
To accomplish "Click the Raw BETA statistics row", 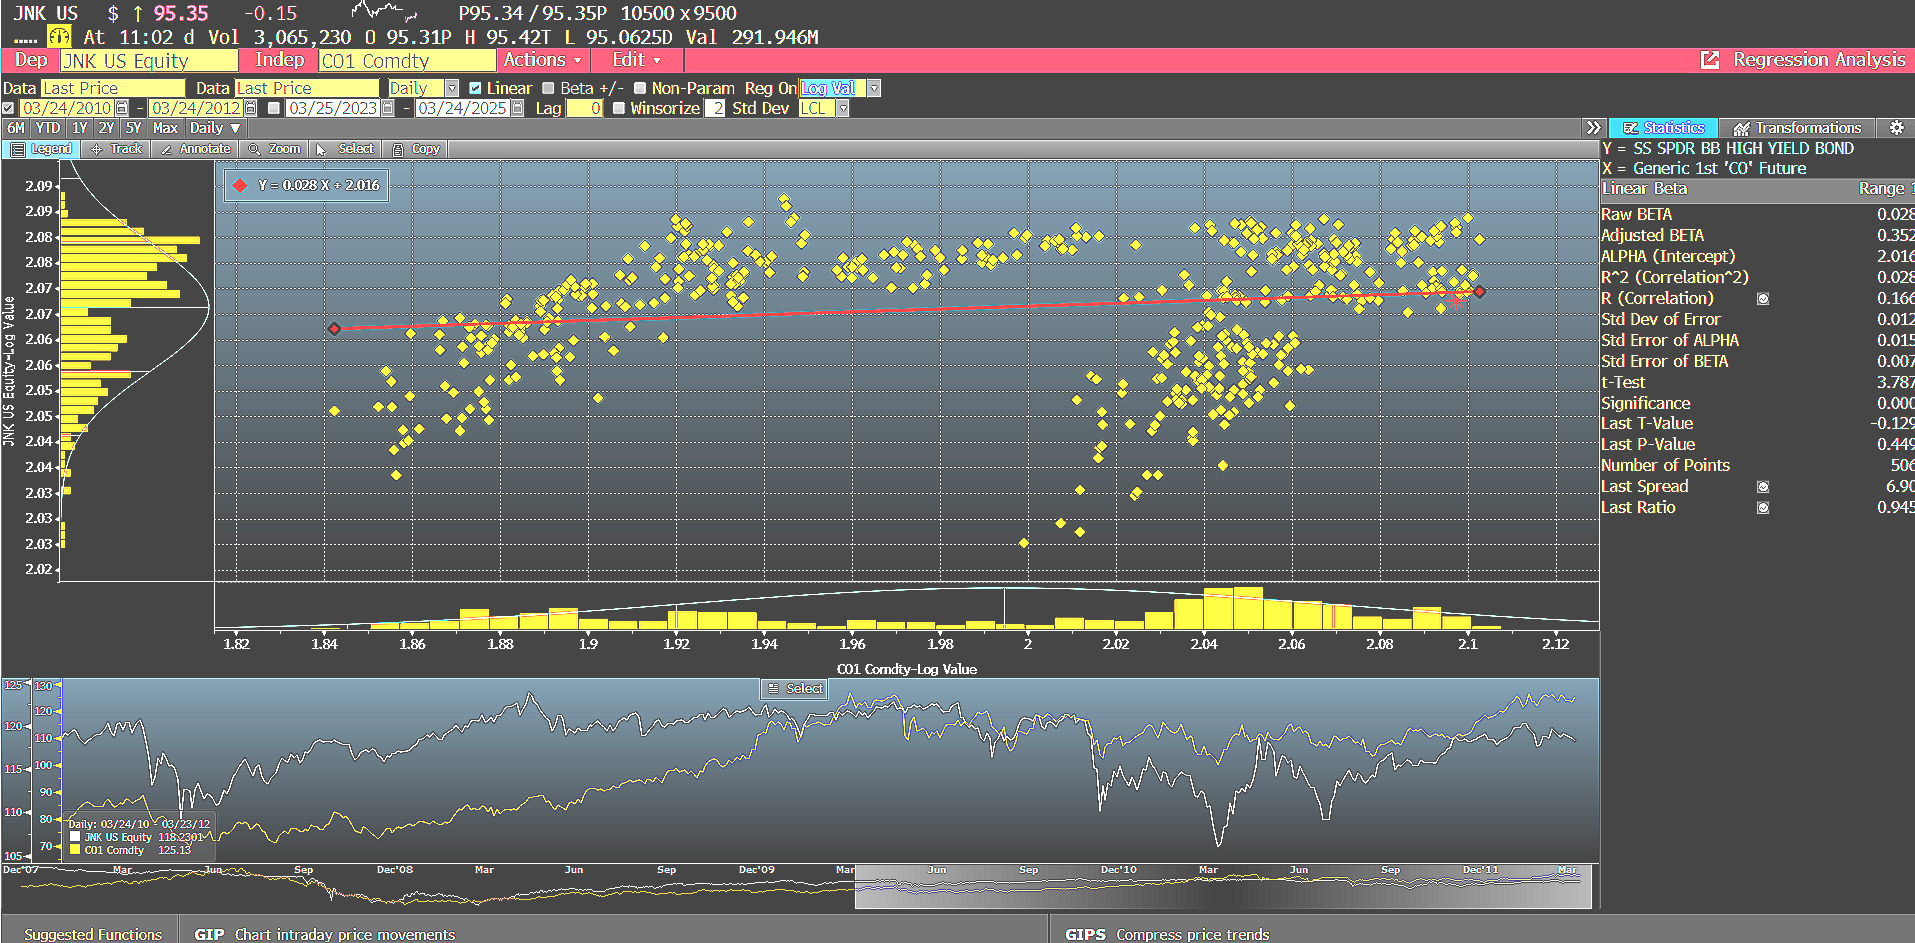I will [1757, 214].
